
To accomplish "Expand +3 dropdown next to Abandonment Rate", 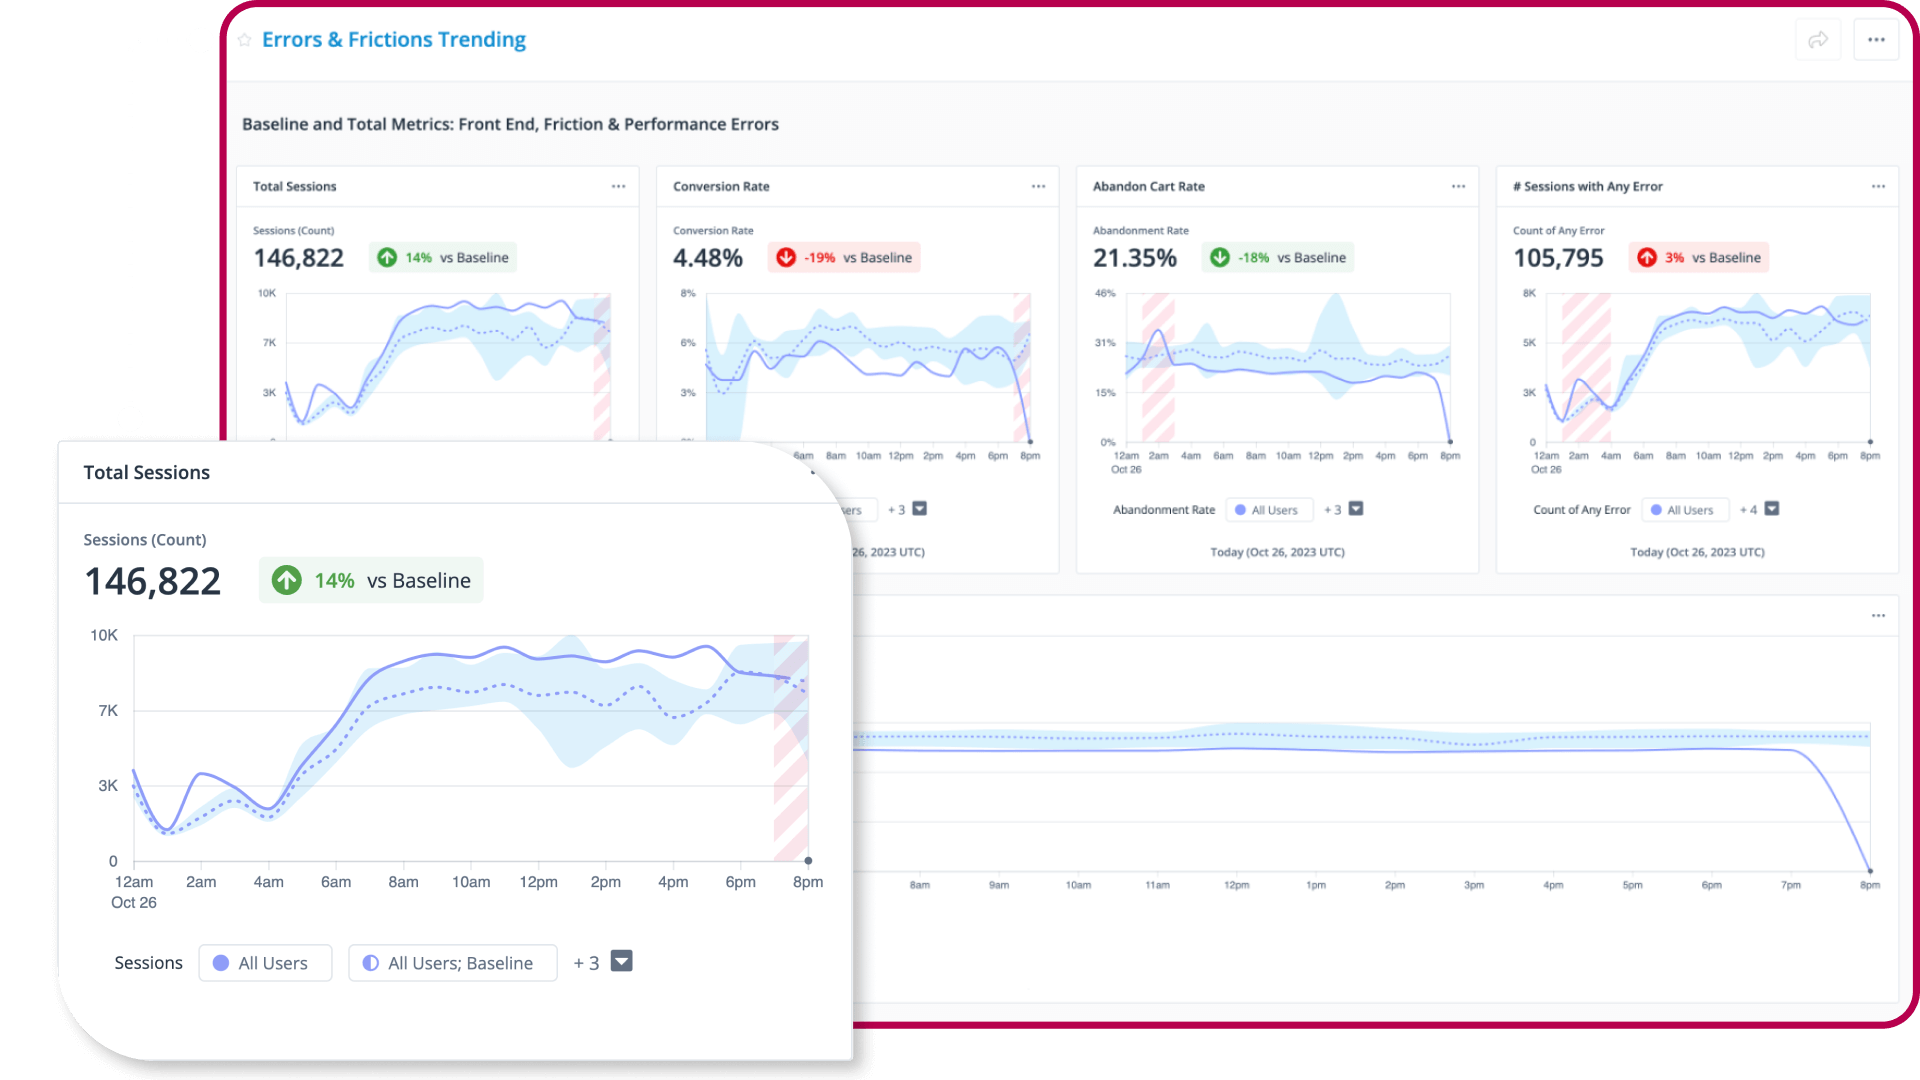I will click(1356, 509).
